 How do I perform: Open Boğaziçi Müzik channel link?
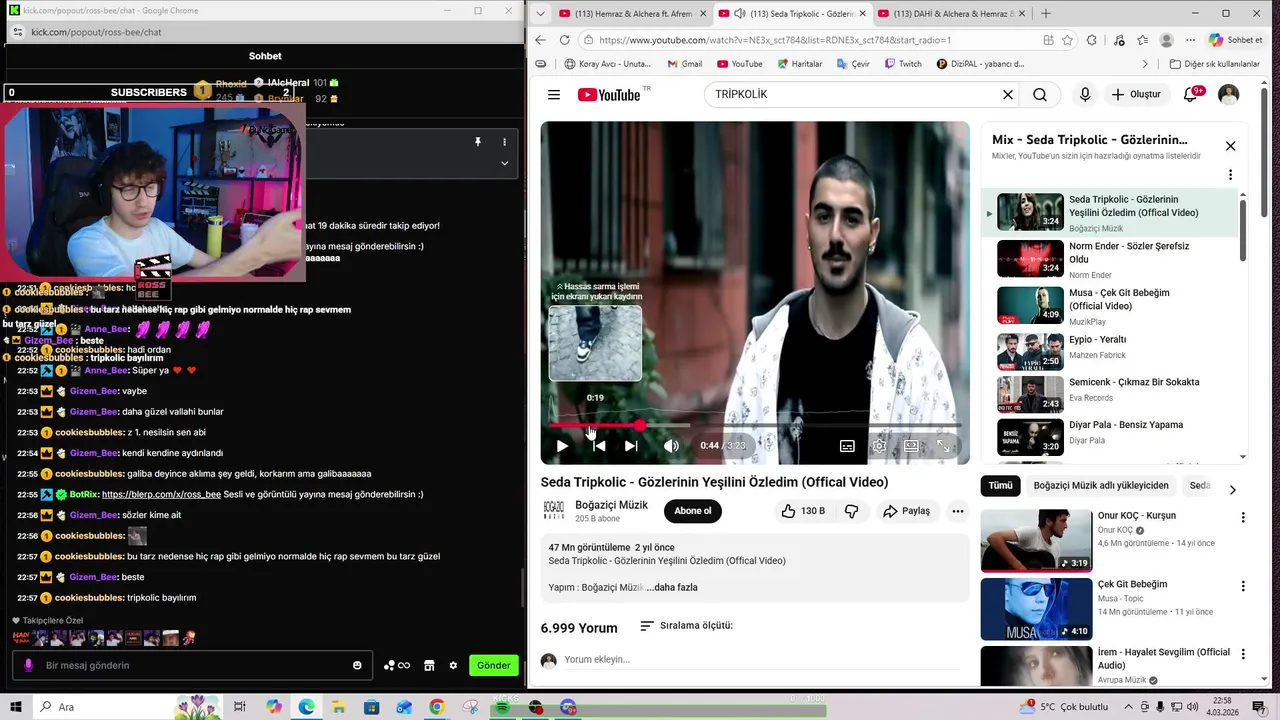pyautogui.click(x=611, y=505)
